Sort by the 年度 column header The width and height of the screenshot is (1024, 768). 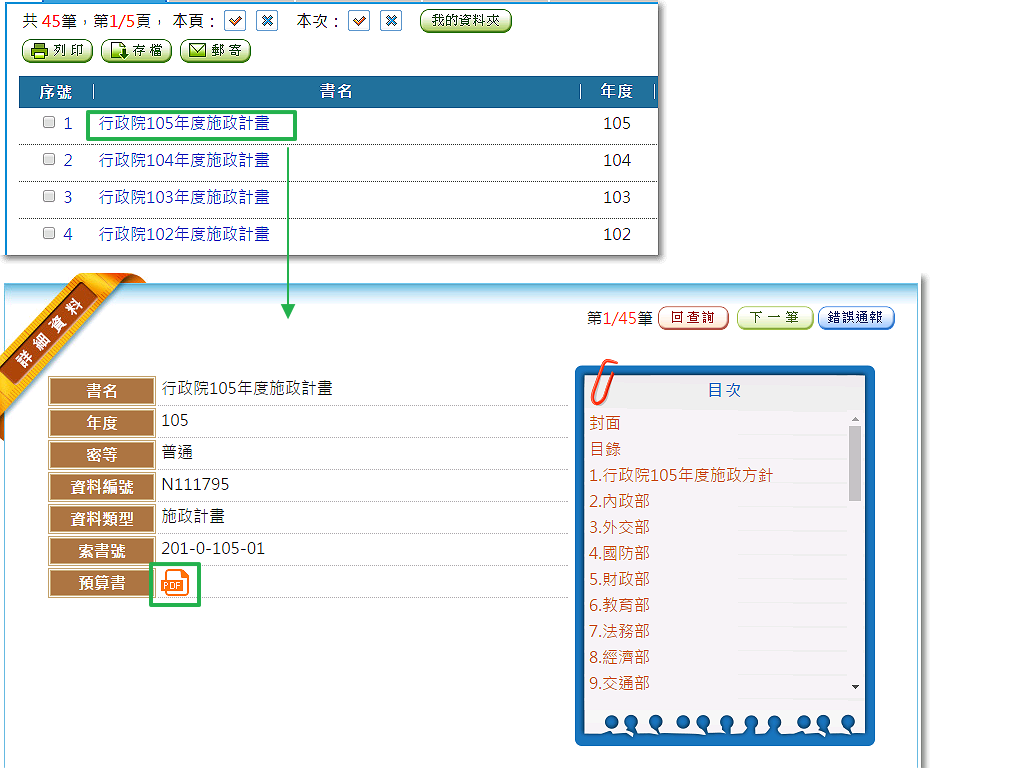(x=616, y=92)
